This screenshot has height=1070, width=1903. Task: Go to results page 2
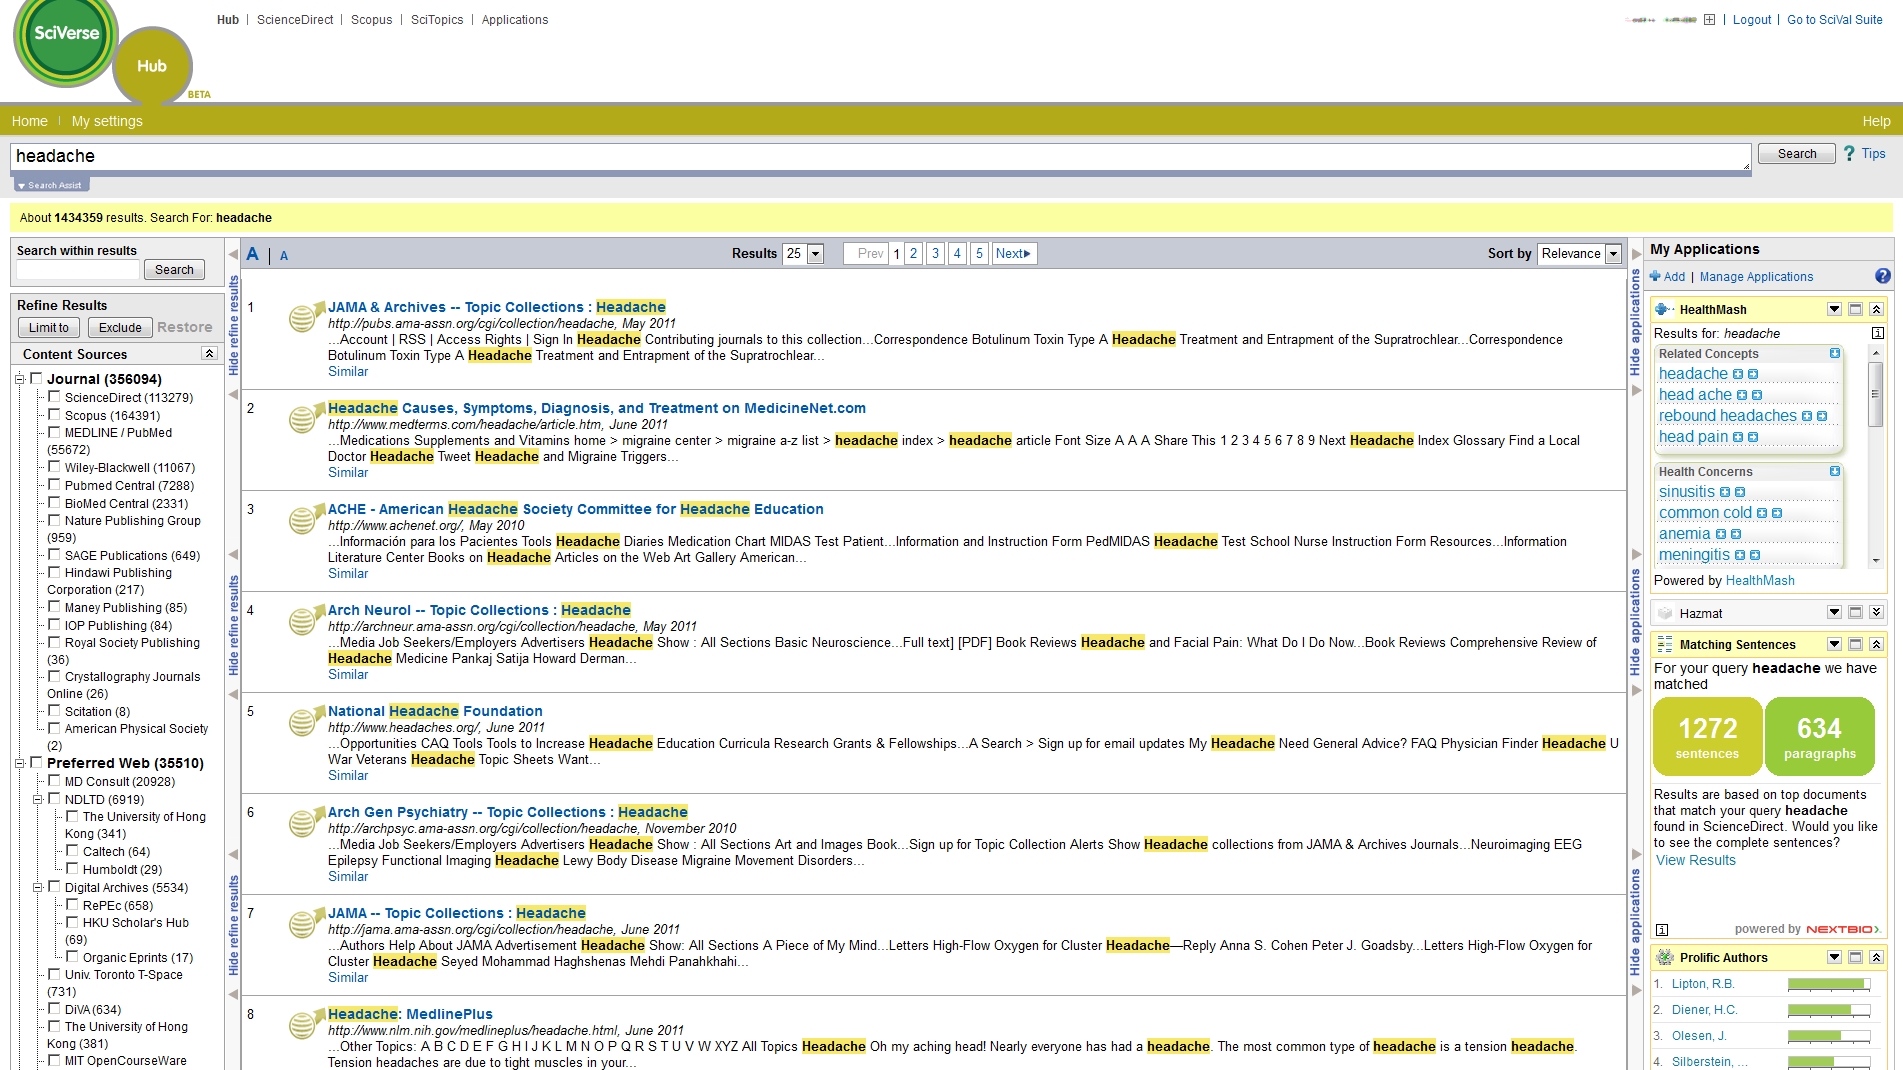point(913,254)
